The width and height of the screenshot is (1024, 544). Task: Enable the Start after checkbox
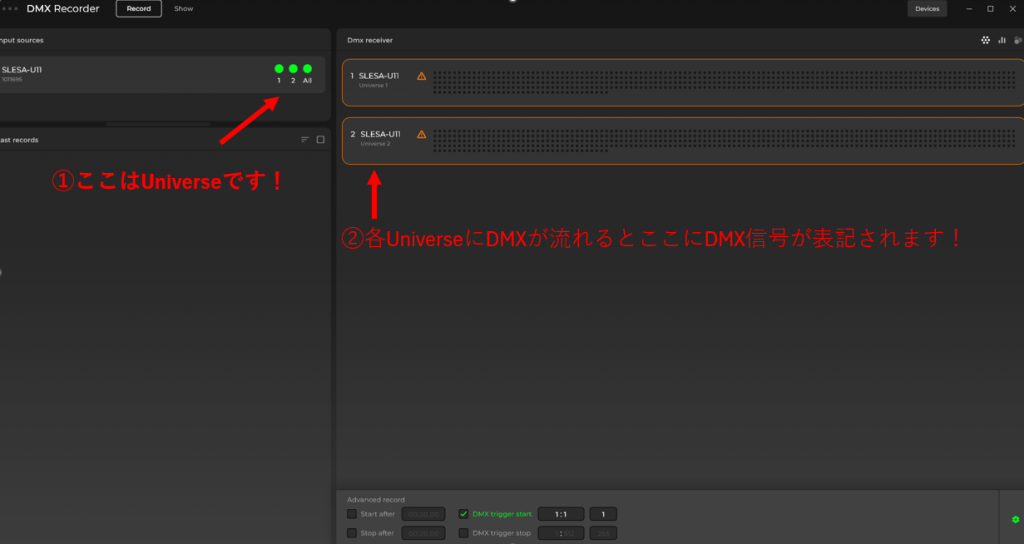pos(351,514)
